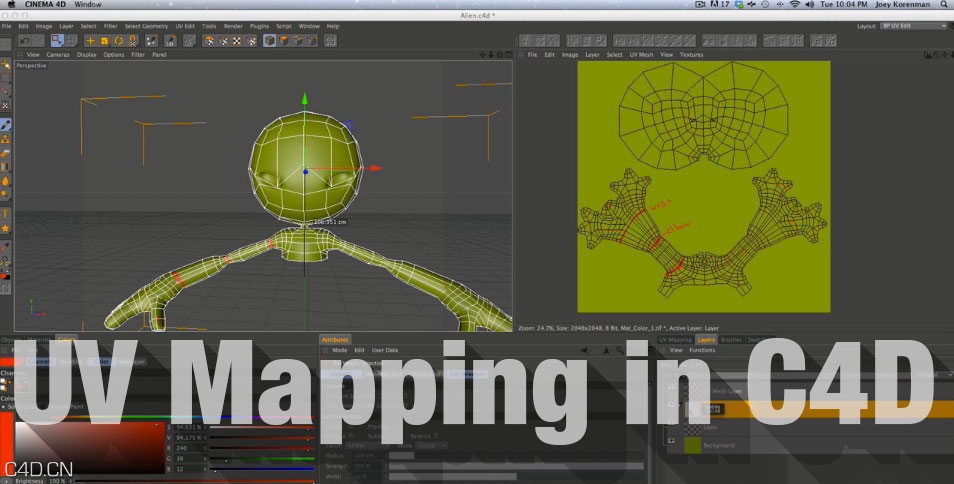Click the Zoom 24.7% status text
Screen dimensions: 954x484
pyautogui.click(x=534, y=328)
